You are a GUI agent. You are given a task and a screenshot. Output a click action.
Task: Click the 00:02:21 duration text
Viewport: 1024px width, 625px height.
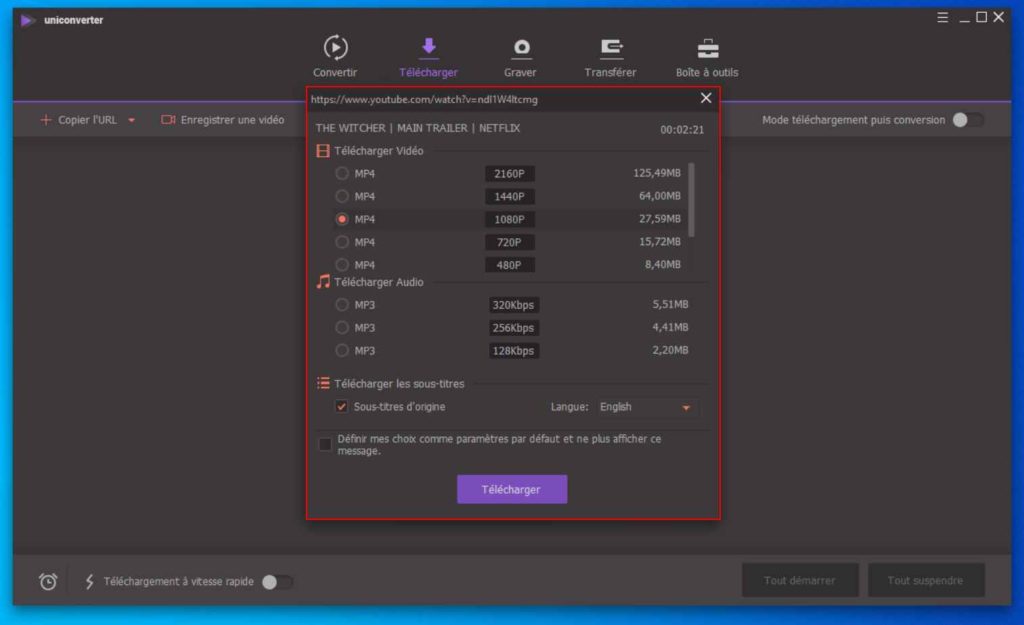pos(682,129)
